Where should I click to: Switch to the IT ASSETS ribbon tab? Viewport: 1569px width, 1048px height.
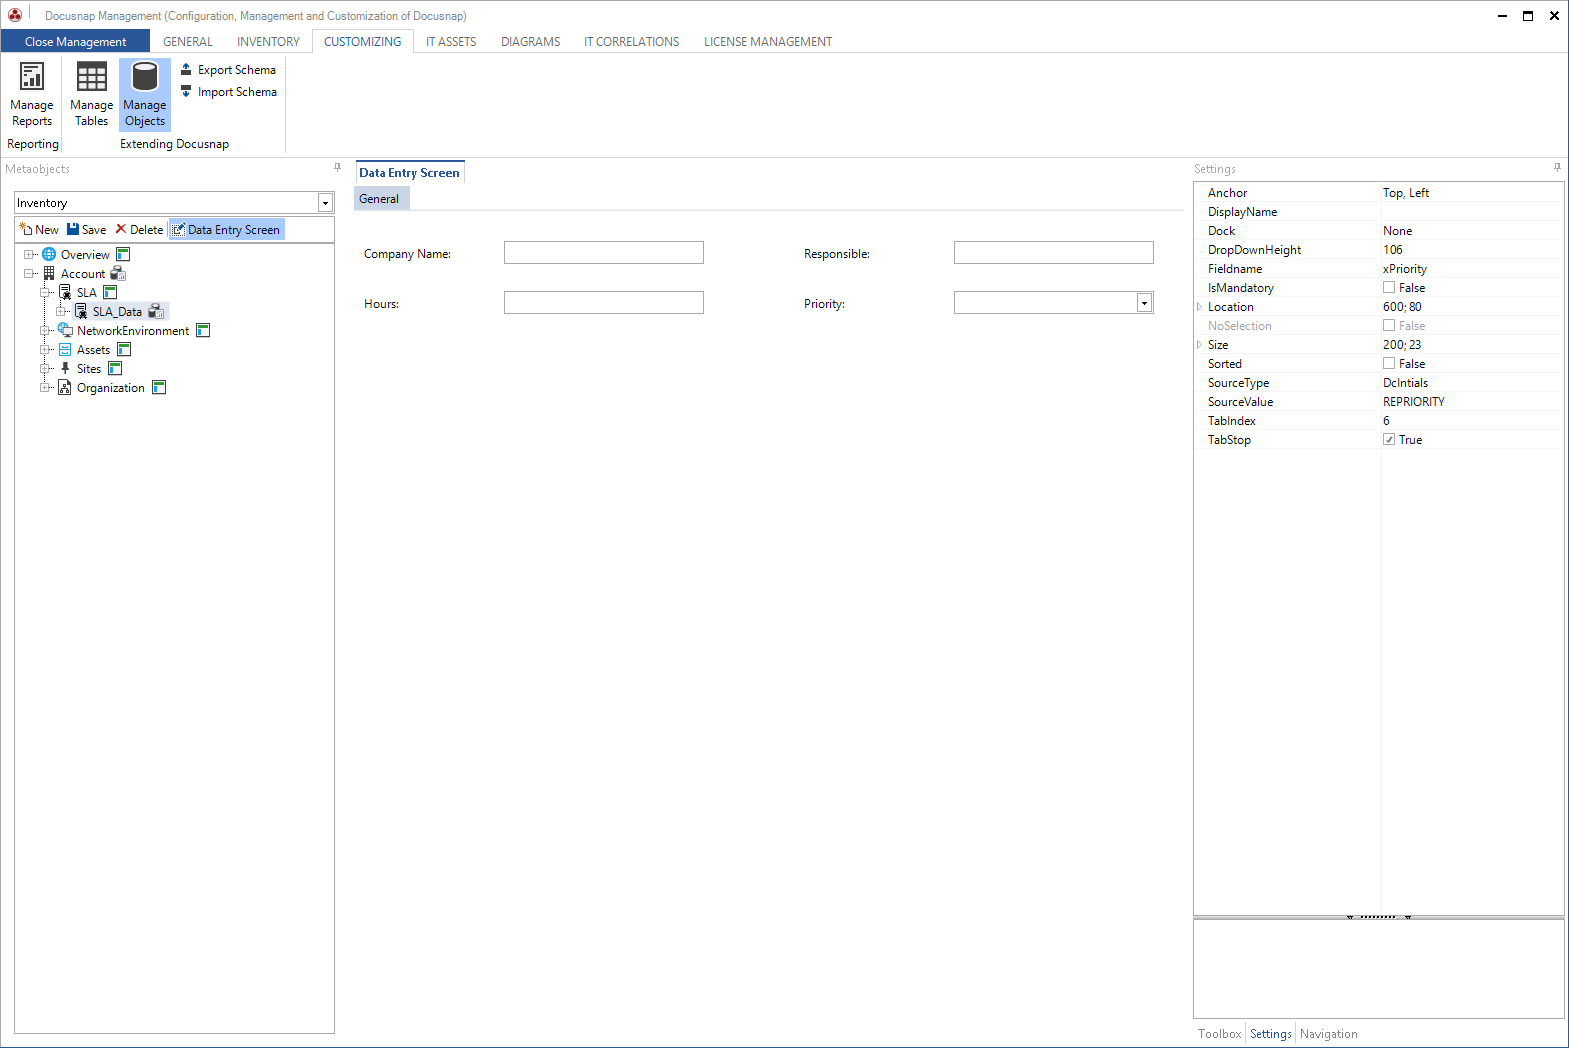pos(451,41)
